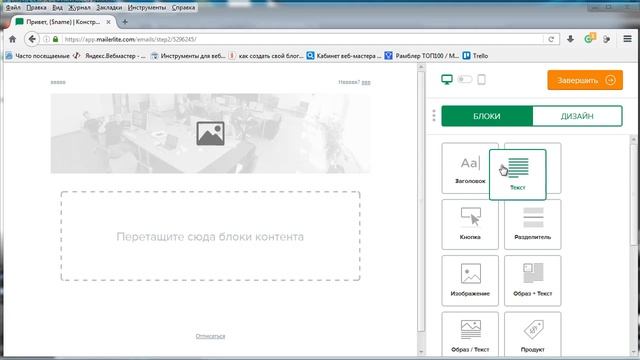Switch to the ДИЗАЙН tab

click(x=577, y=116)
